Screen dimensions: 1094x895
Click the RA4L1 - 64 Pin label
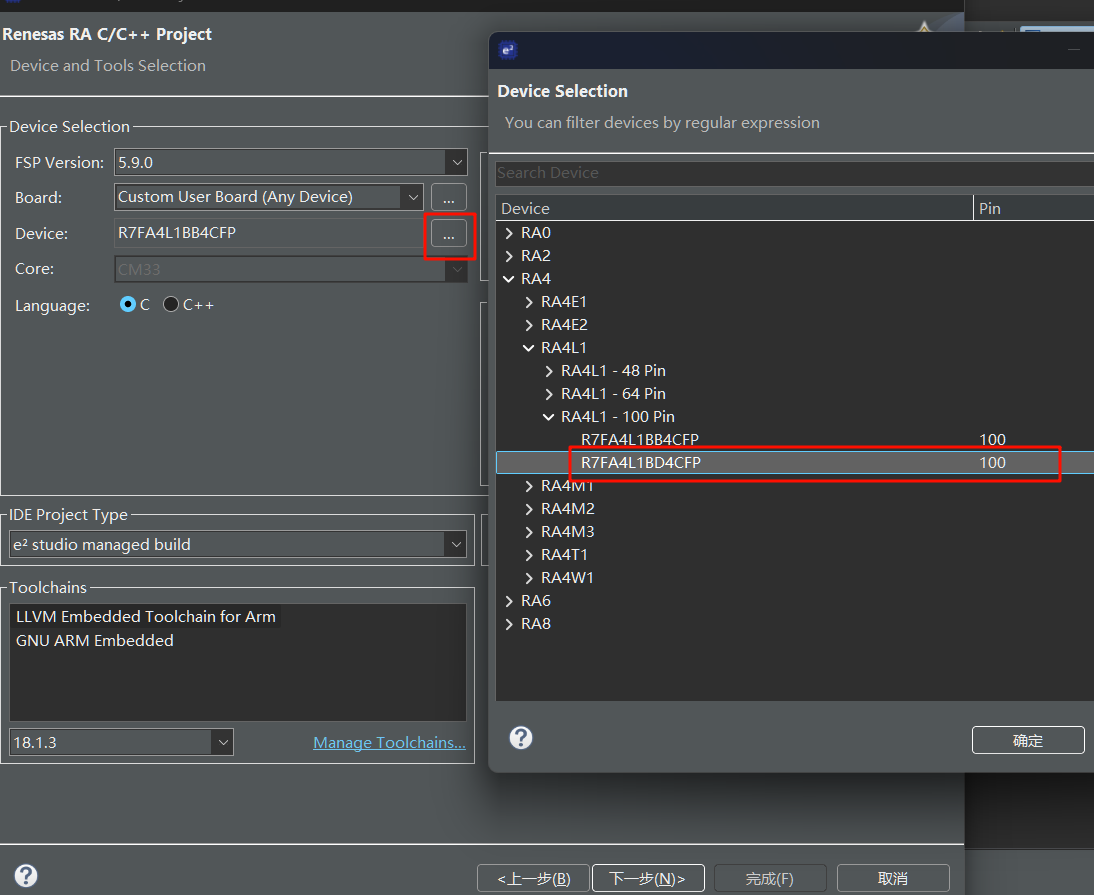tap(613, 394)
